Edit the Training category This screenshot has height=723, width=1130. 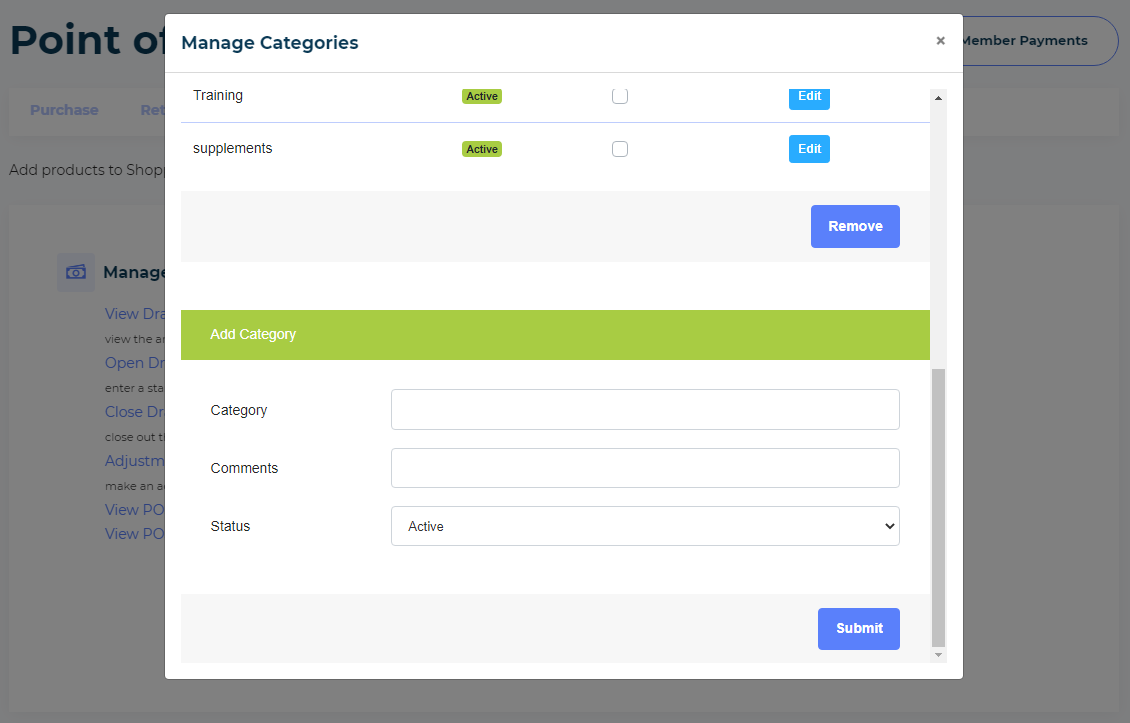809,98
